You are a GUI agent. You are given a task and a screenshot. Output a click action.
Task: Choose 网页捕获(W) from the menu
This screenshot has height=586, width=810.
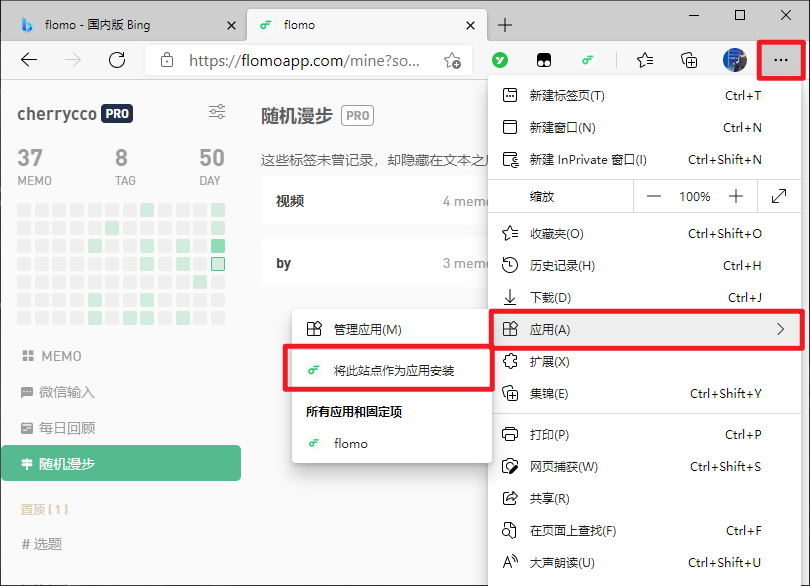pos(646,467)
